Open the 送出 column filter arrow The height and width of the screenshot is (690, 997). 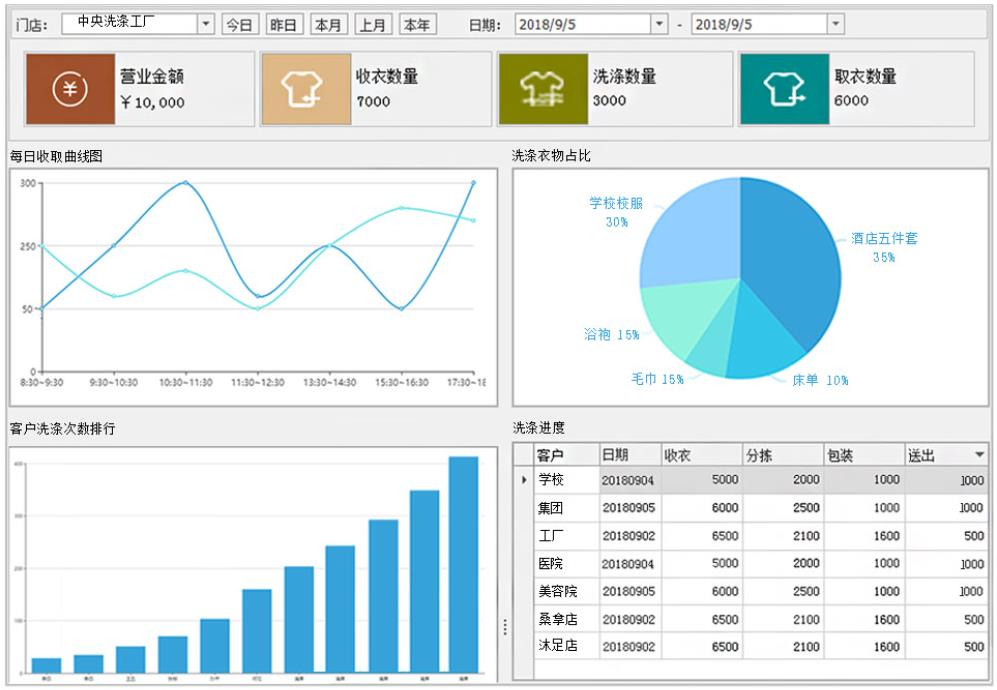[979, 455]
